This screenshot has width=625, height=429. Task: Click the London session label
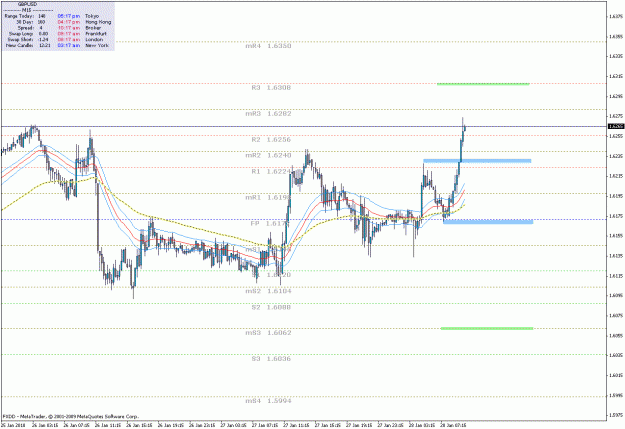point(94,40)
